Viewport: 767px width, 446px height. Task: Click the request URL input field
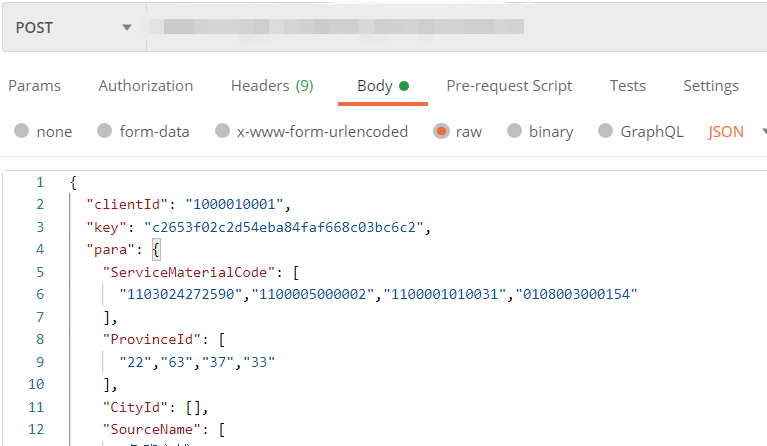click(x=450, y=27)
